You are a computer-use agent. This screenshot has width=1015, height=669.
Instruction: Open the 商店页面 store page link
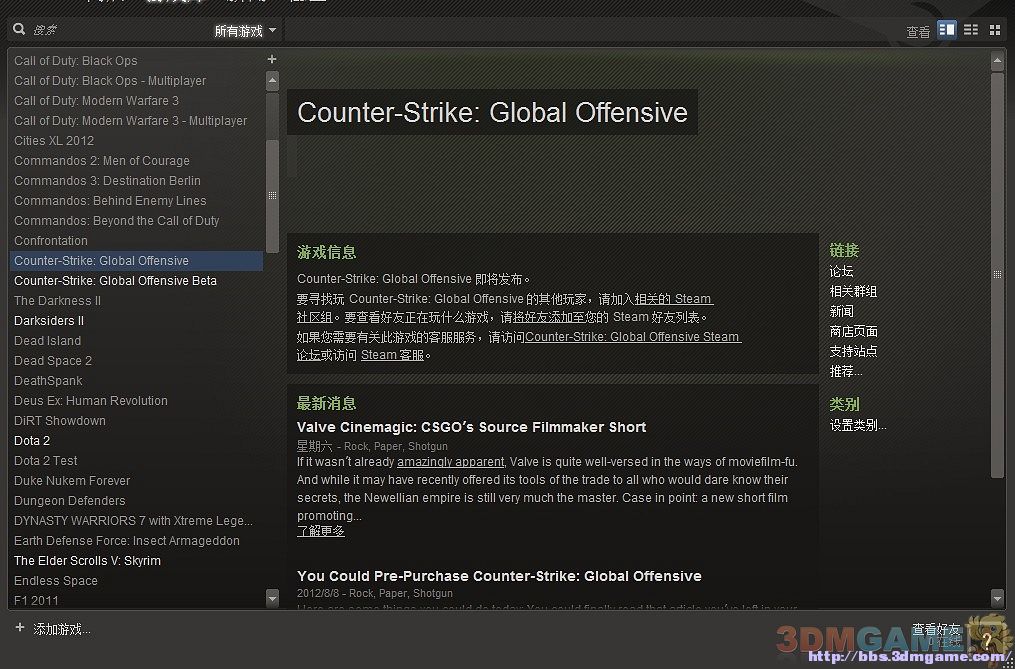click(853, 331)
